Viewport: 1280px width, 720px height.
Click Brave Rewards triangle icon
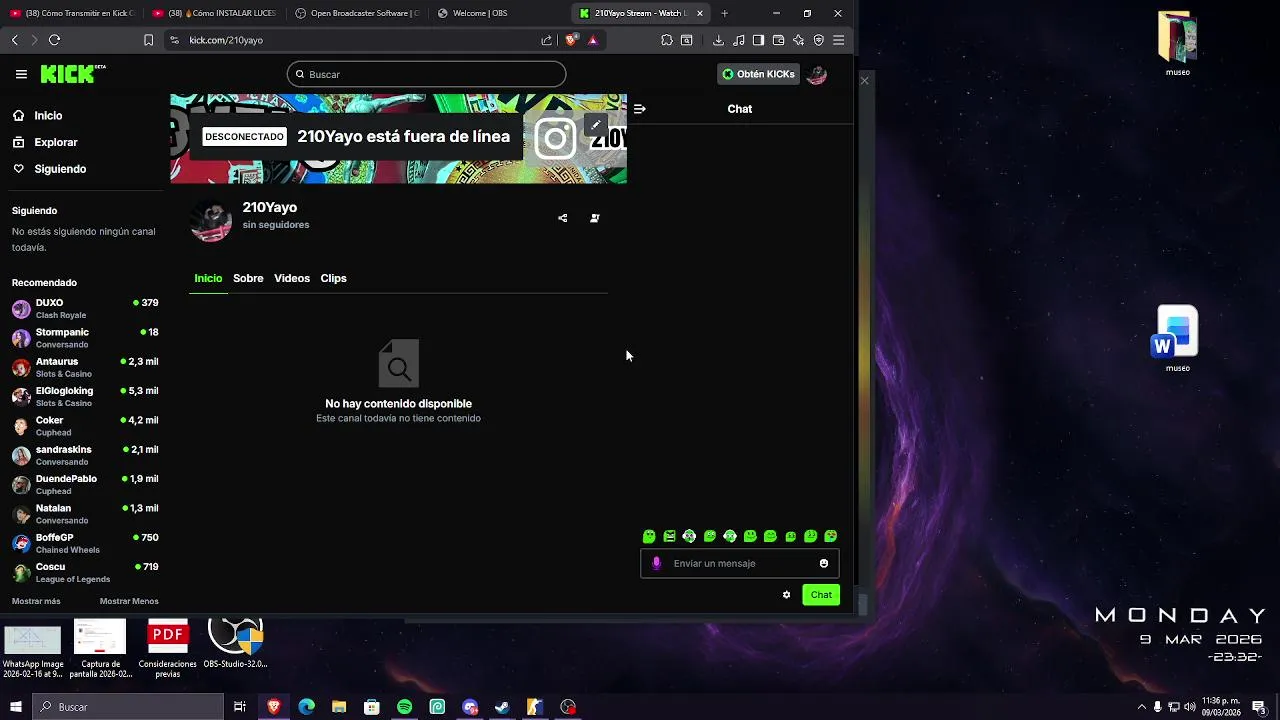pyautogui.click(x=593, y=40)
